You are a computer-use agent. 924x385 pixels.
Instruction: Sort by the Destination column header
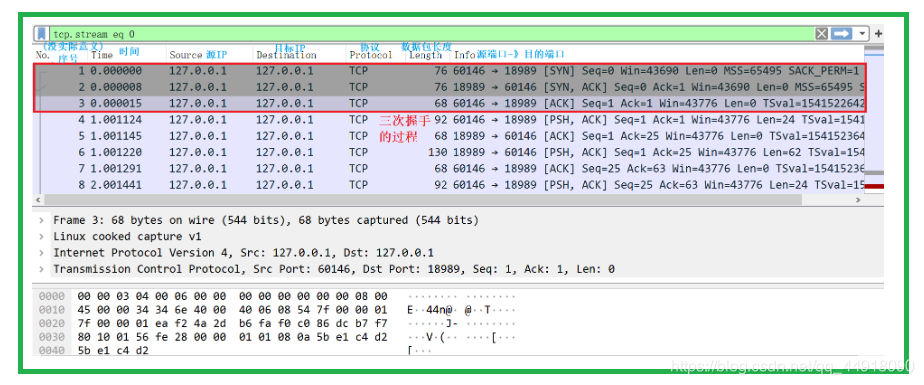[x=286, y=55]
